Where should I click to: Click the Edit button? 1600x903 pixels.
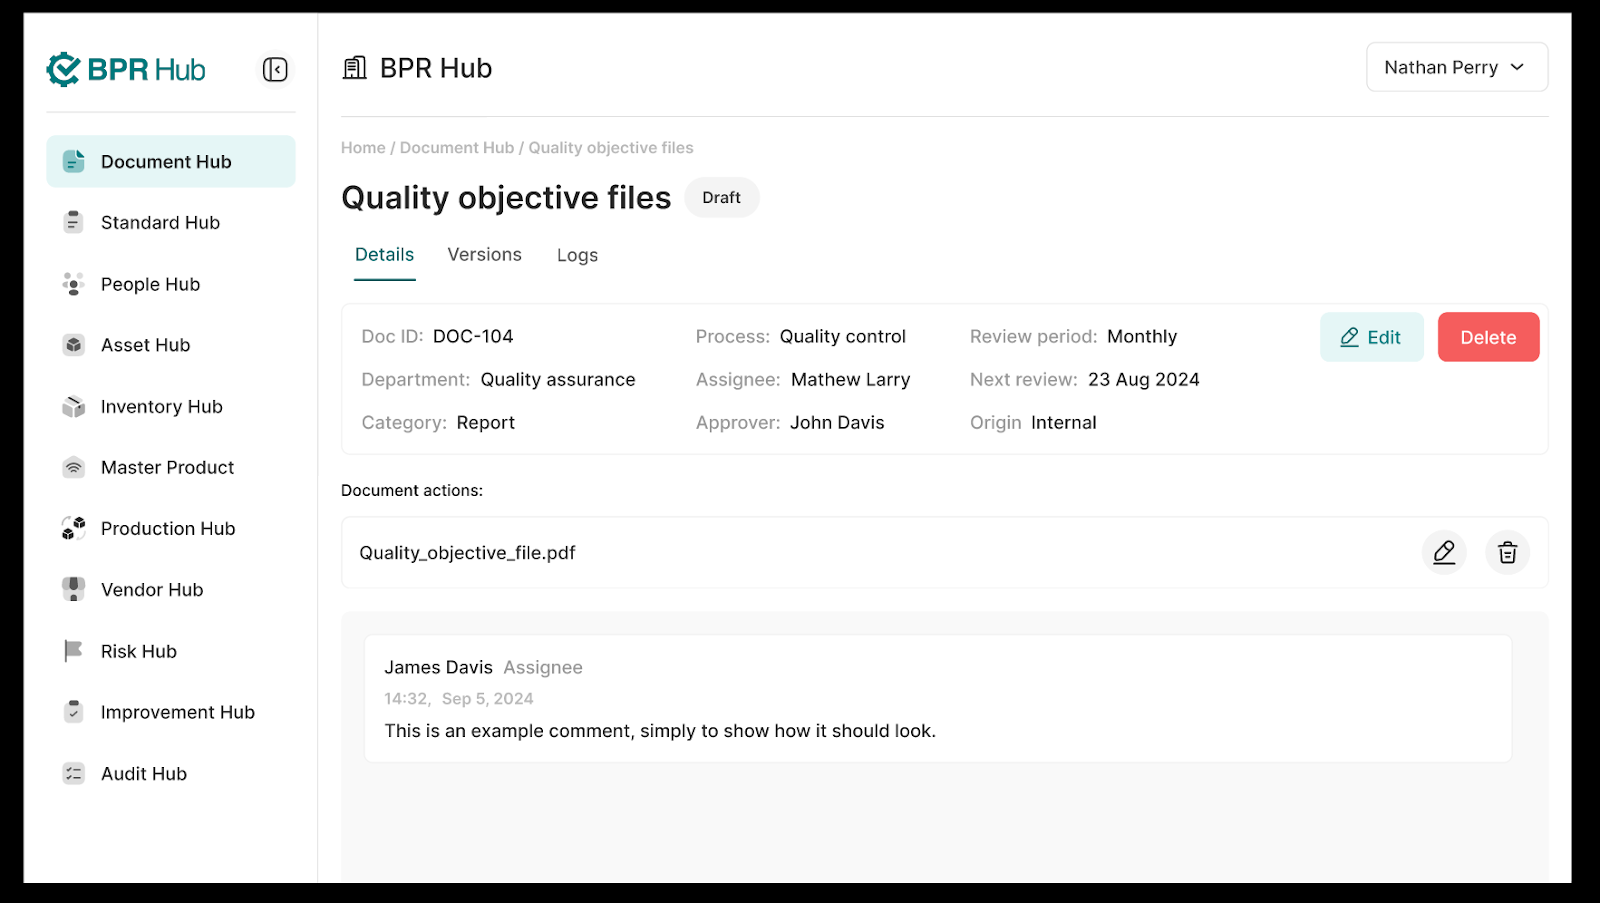[x=1371, y=337]
